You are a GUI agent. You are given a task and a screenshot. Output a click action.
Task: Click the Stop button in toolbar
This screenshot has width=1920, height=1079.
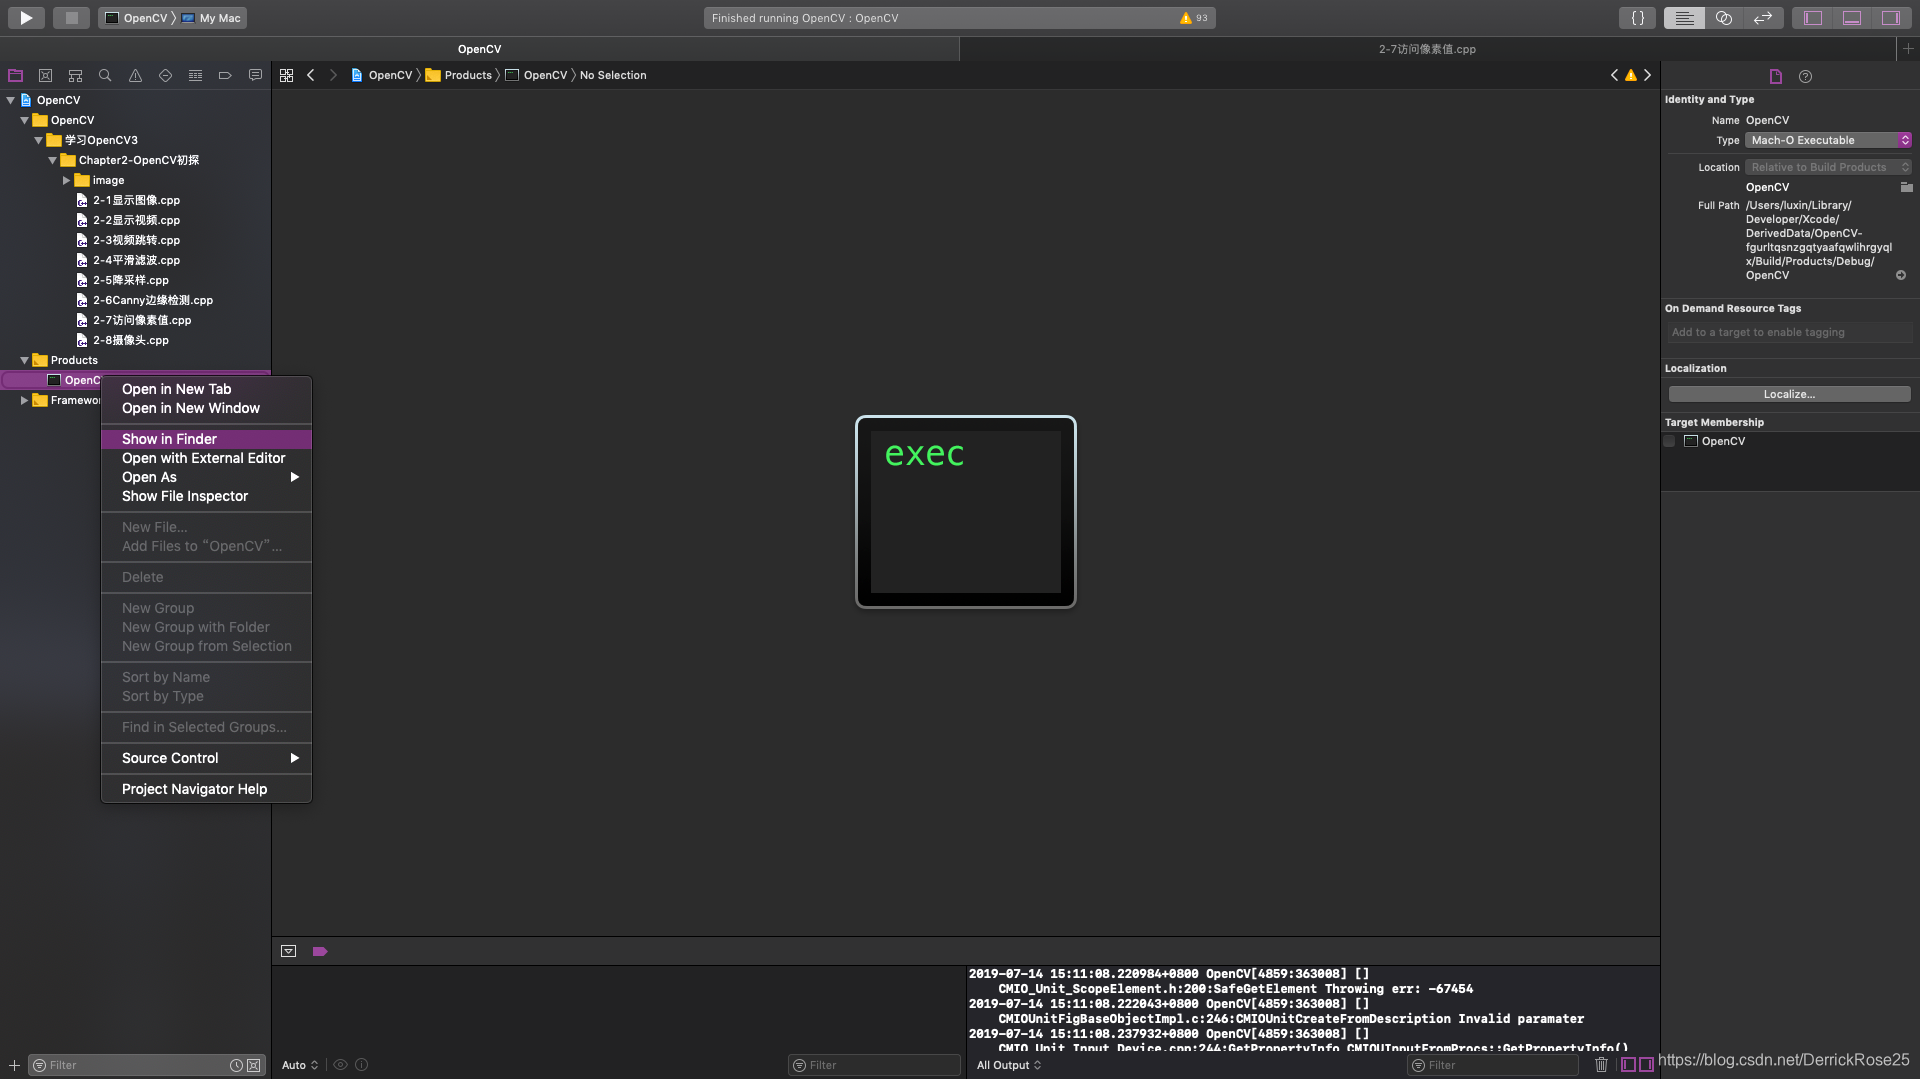[x=71, y=18]
